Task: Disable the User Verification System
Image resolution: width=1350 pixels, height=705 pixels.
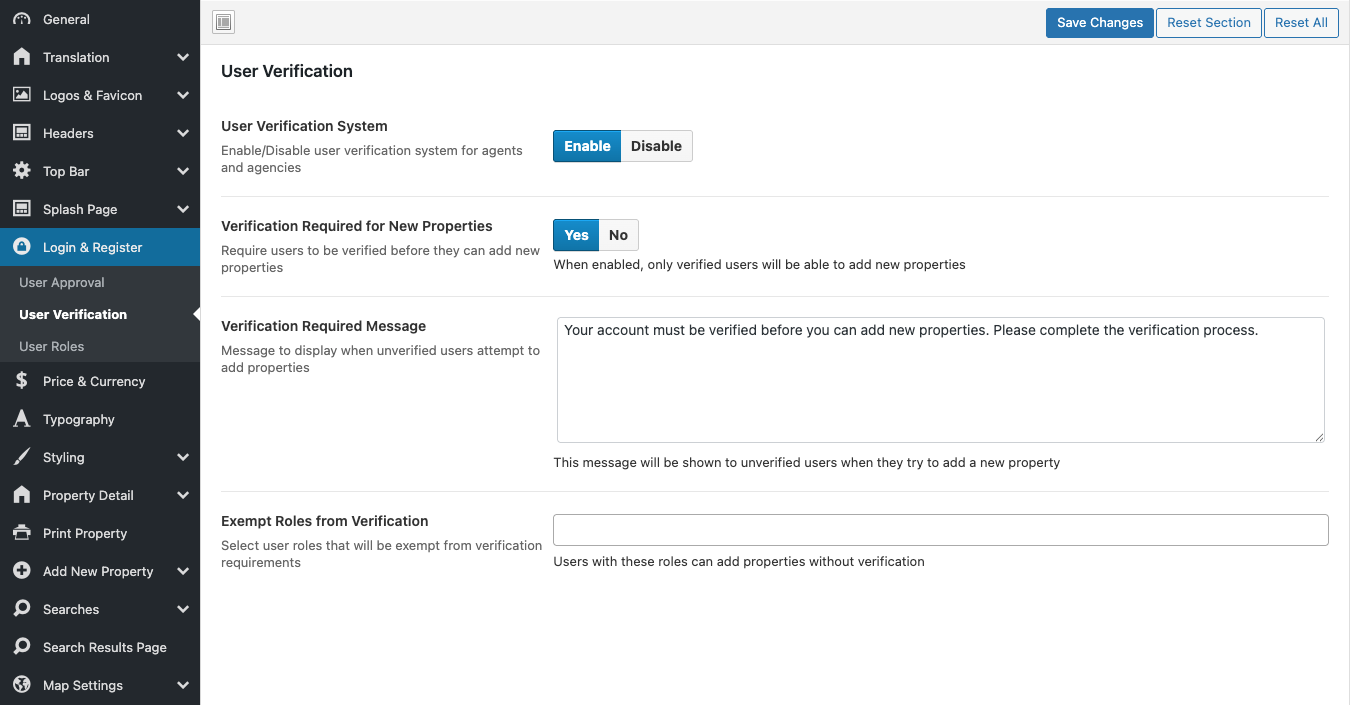Action: click(x=656, y=146)
